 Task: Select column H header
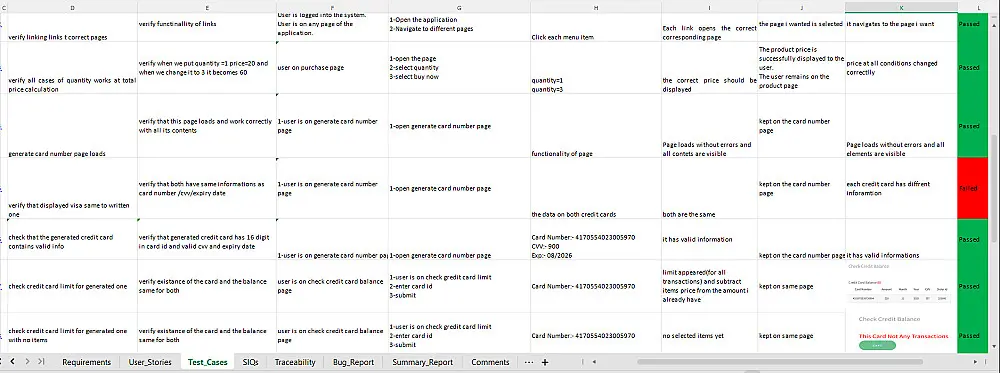click(x=596, y=7)
